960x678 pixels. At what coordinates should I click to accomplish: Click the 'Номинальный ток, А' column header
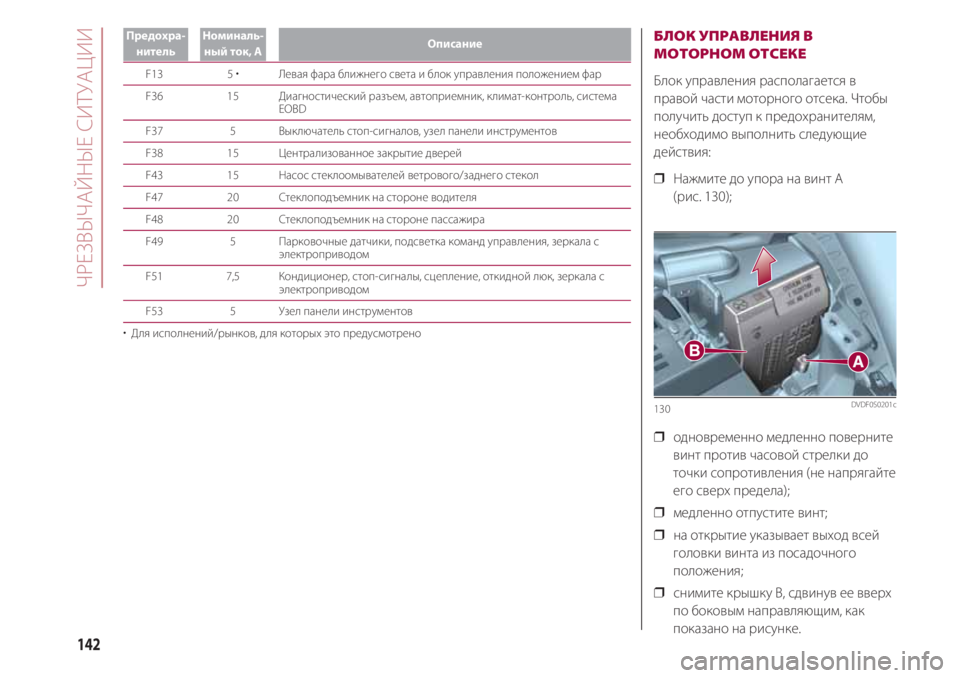pyautogui.click(x=233, y=44)
